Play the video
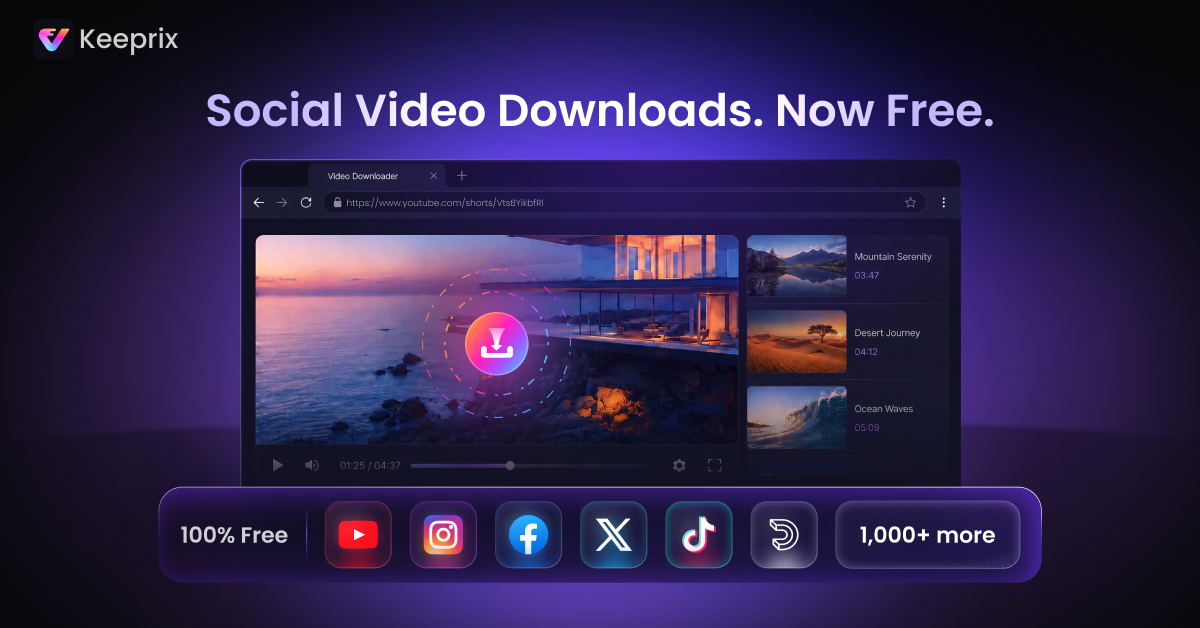This screenshot has height=628, width=1200. coord(278,465)
